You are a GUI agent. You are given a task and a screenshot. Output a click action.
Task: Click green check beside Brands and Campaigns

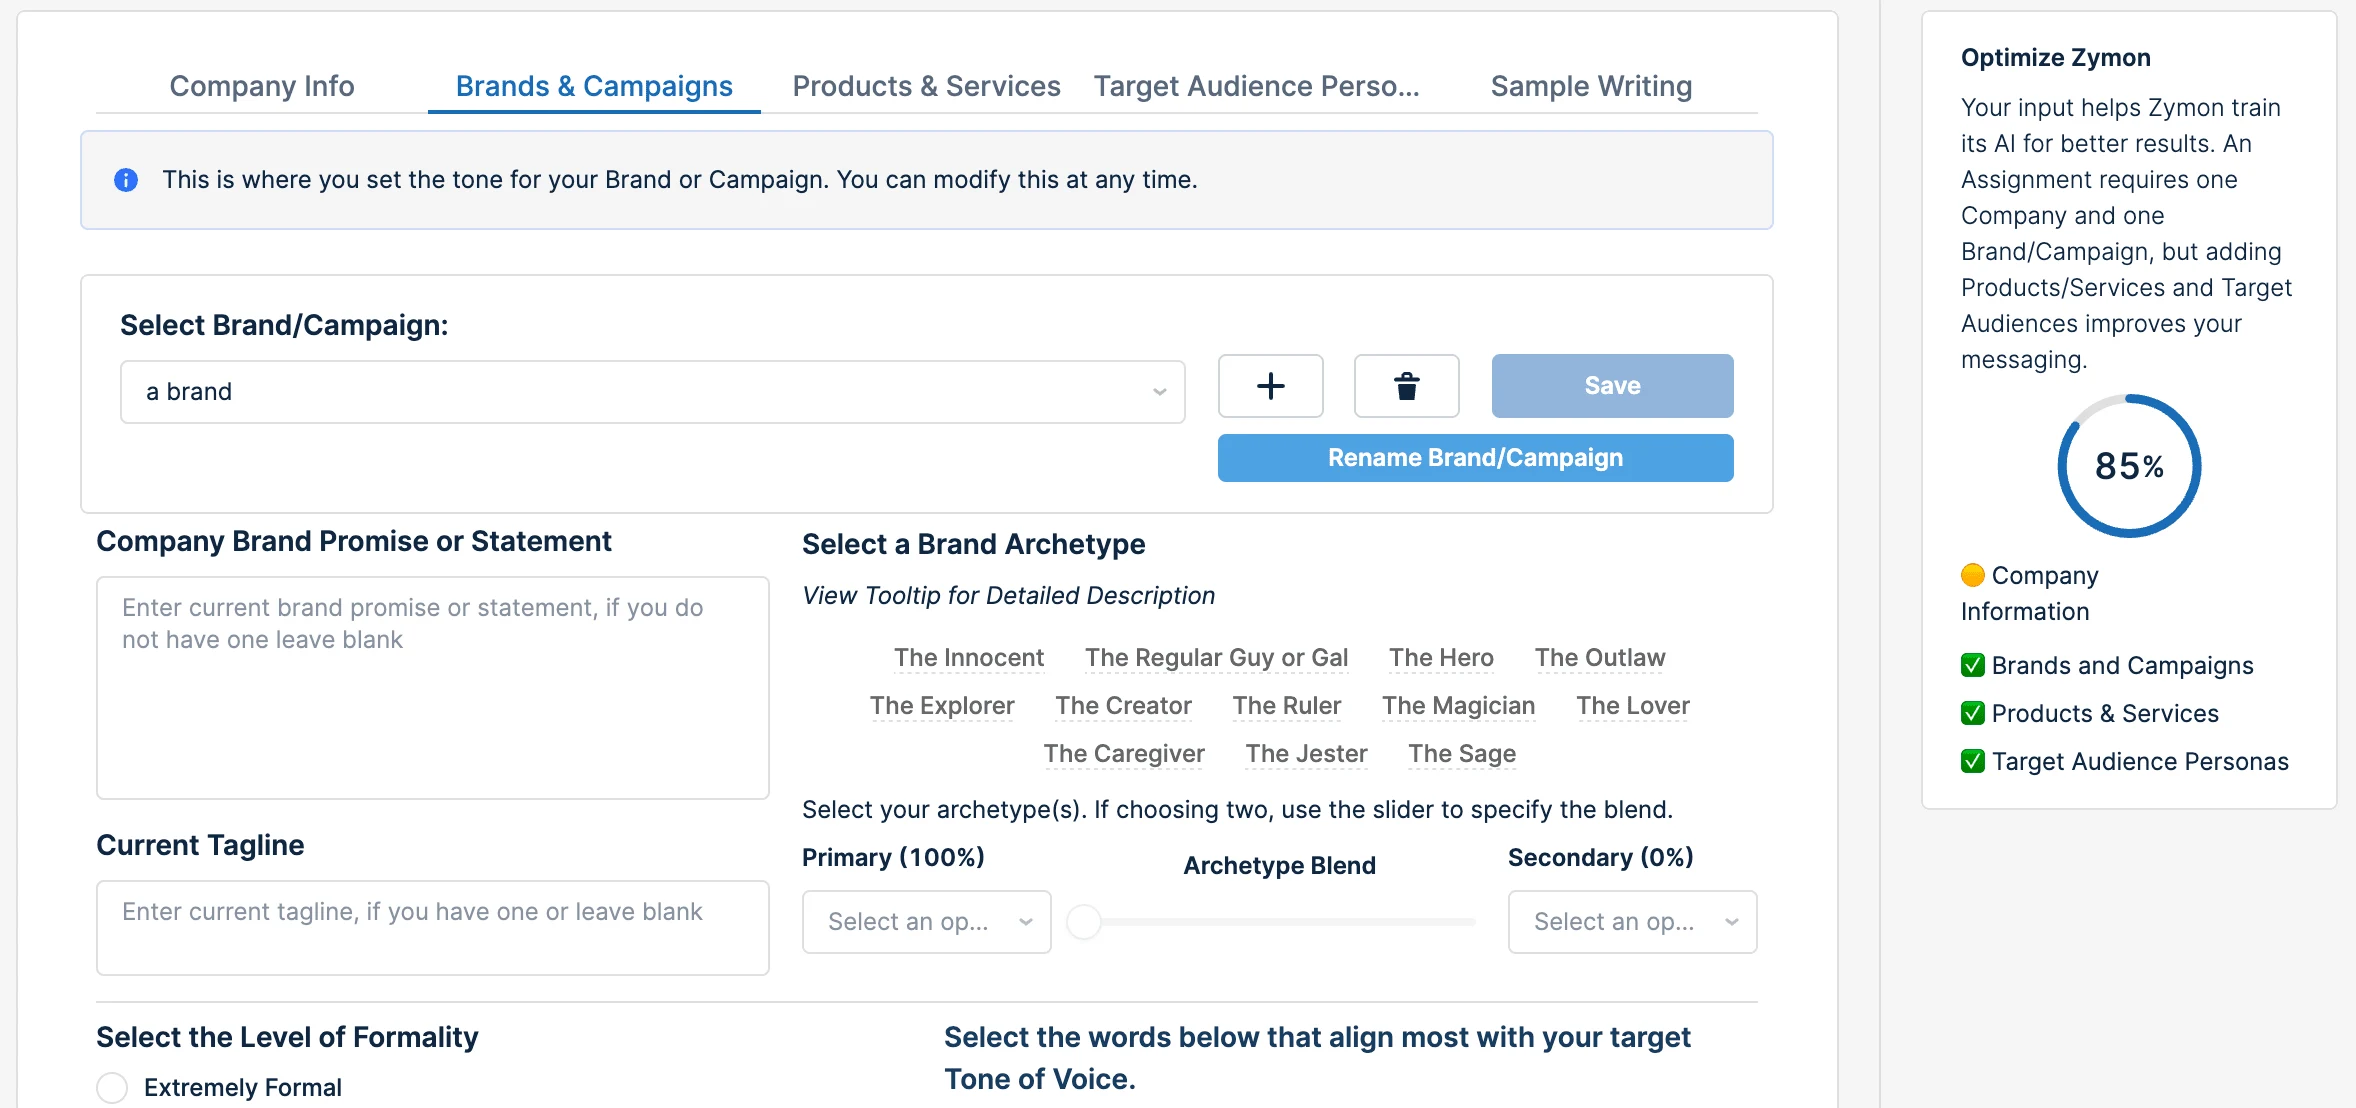1972,665
